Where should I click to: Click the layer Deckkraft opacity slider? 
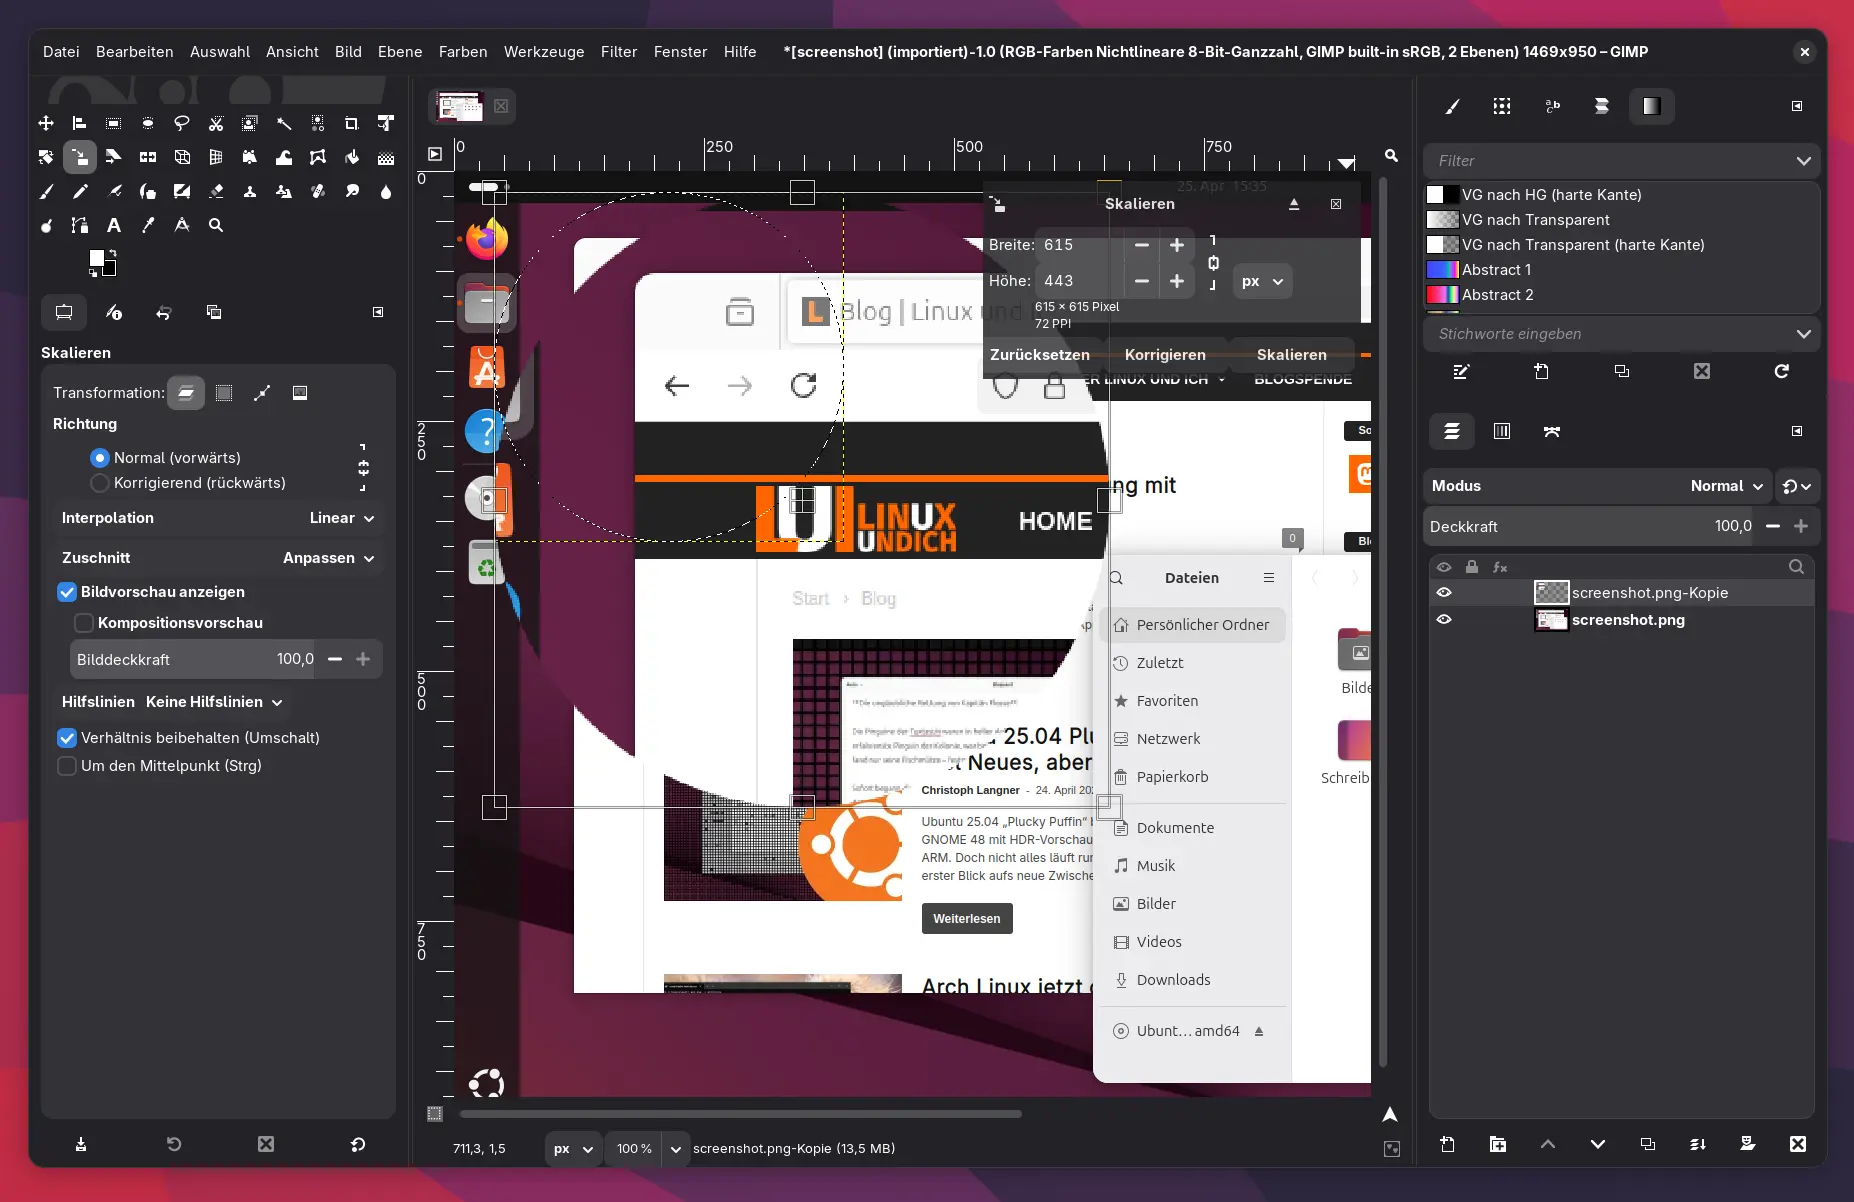coord(1590,526)
